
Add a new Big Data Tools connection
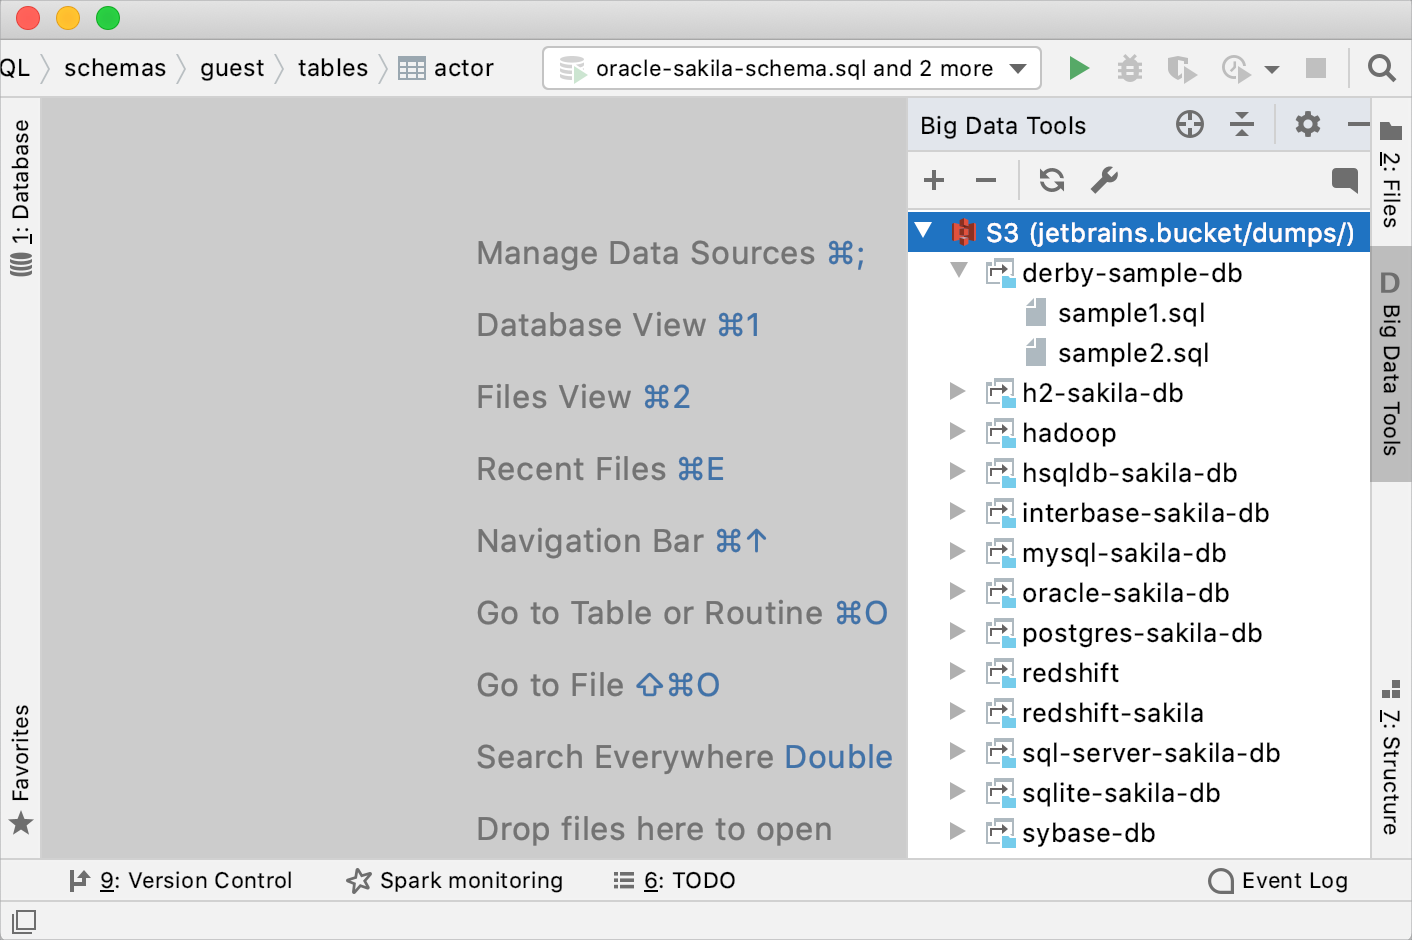[933, 180]
